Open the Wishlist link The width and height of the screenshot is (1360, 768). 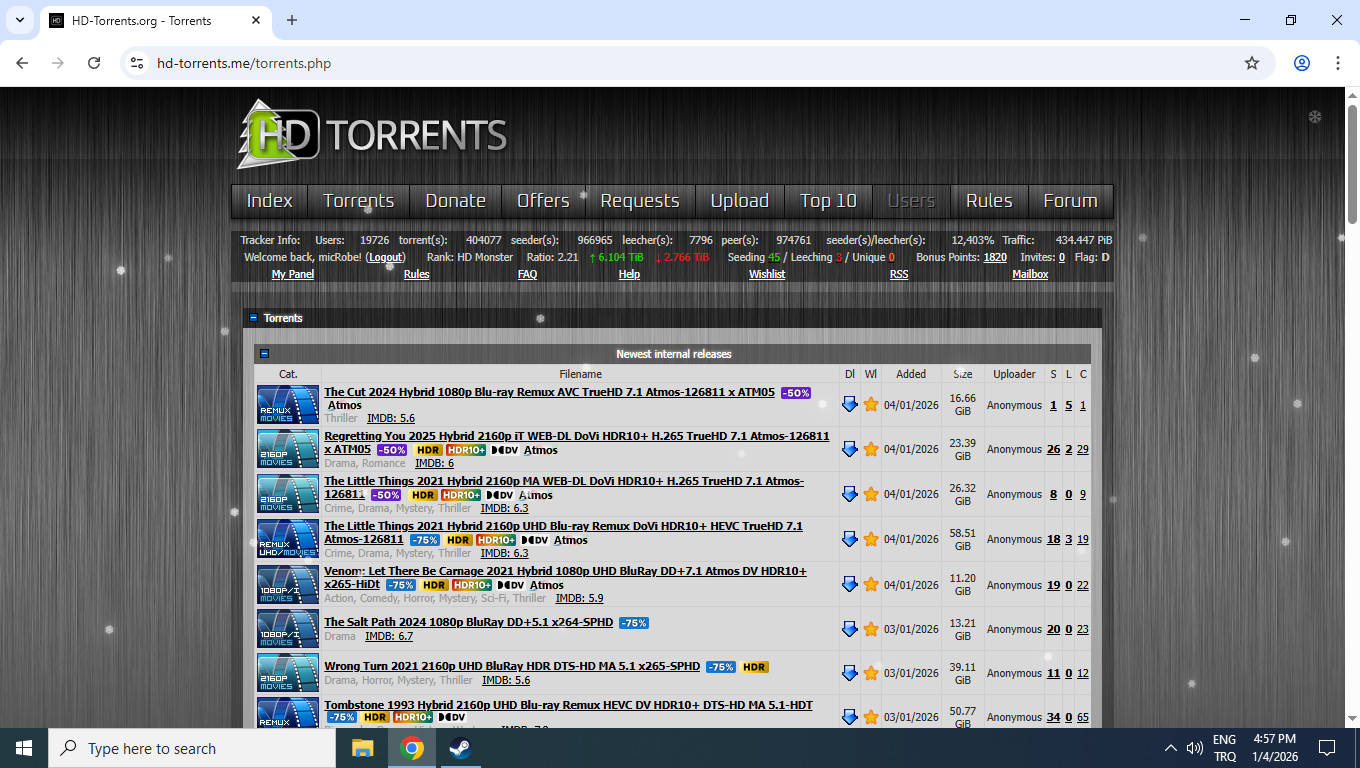click(767, 274)
